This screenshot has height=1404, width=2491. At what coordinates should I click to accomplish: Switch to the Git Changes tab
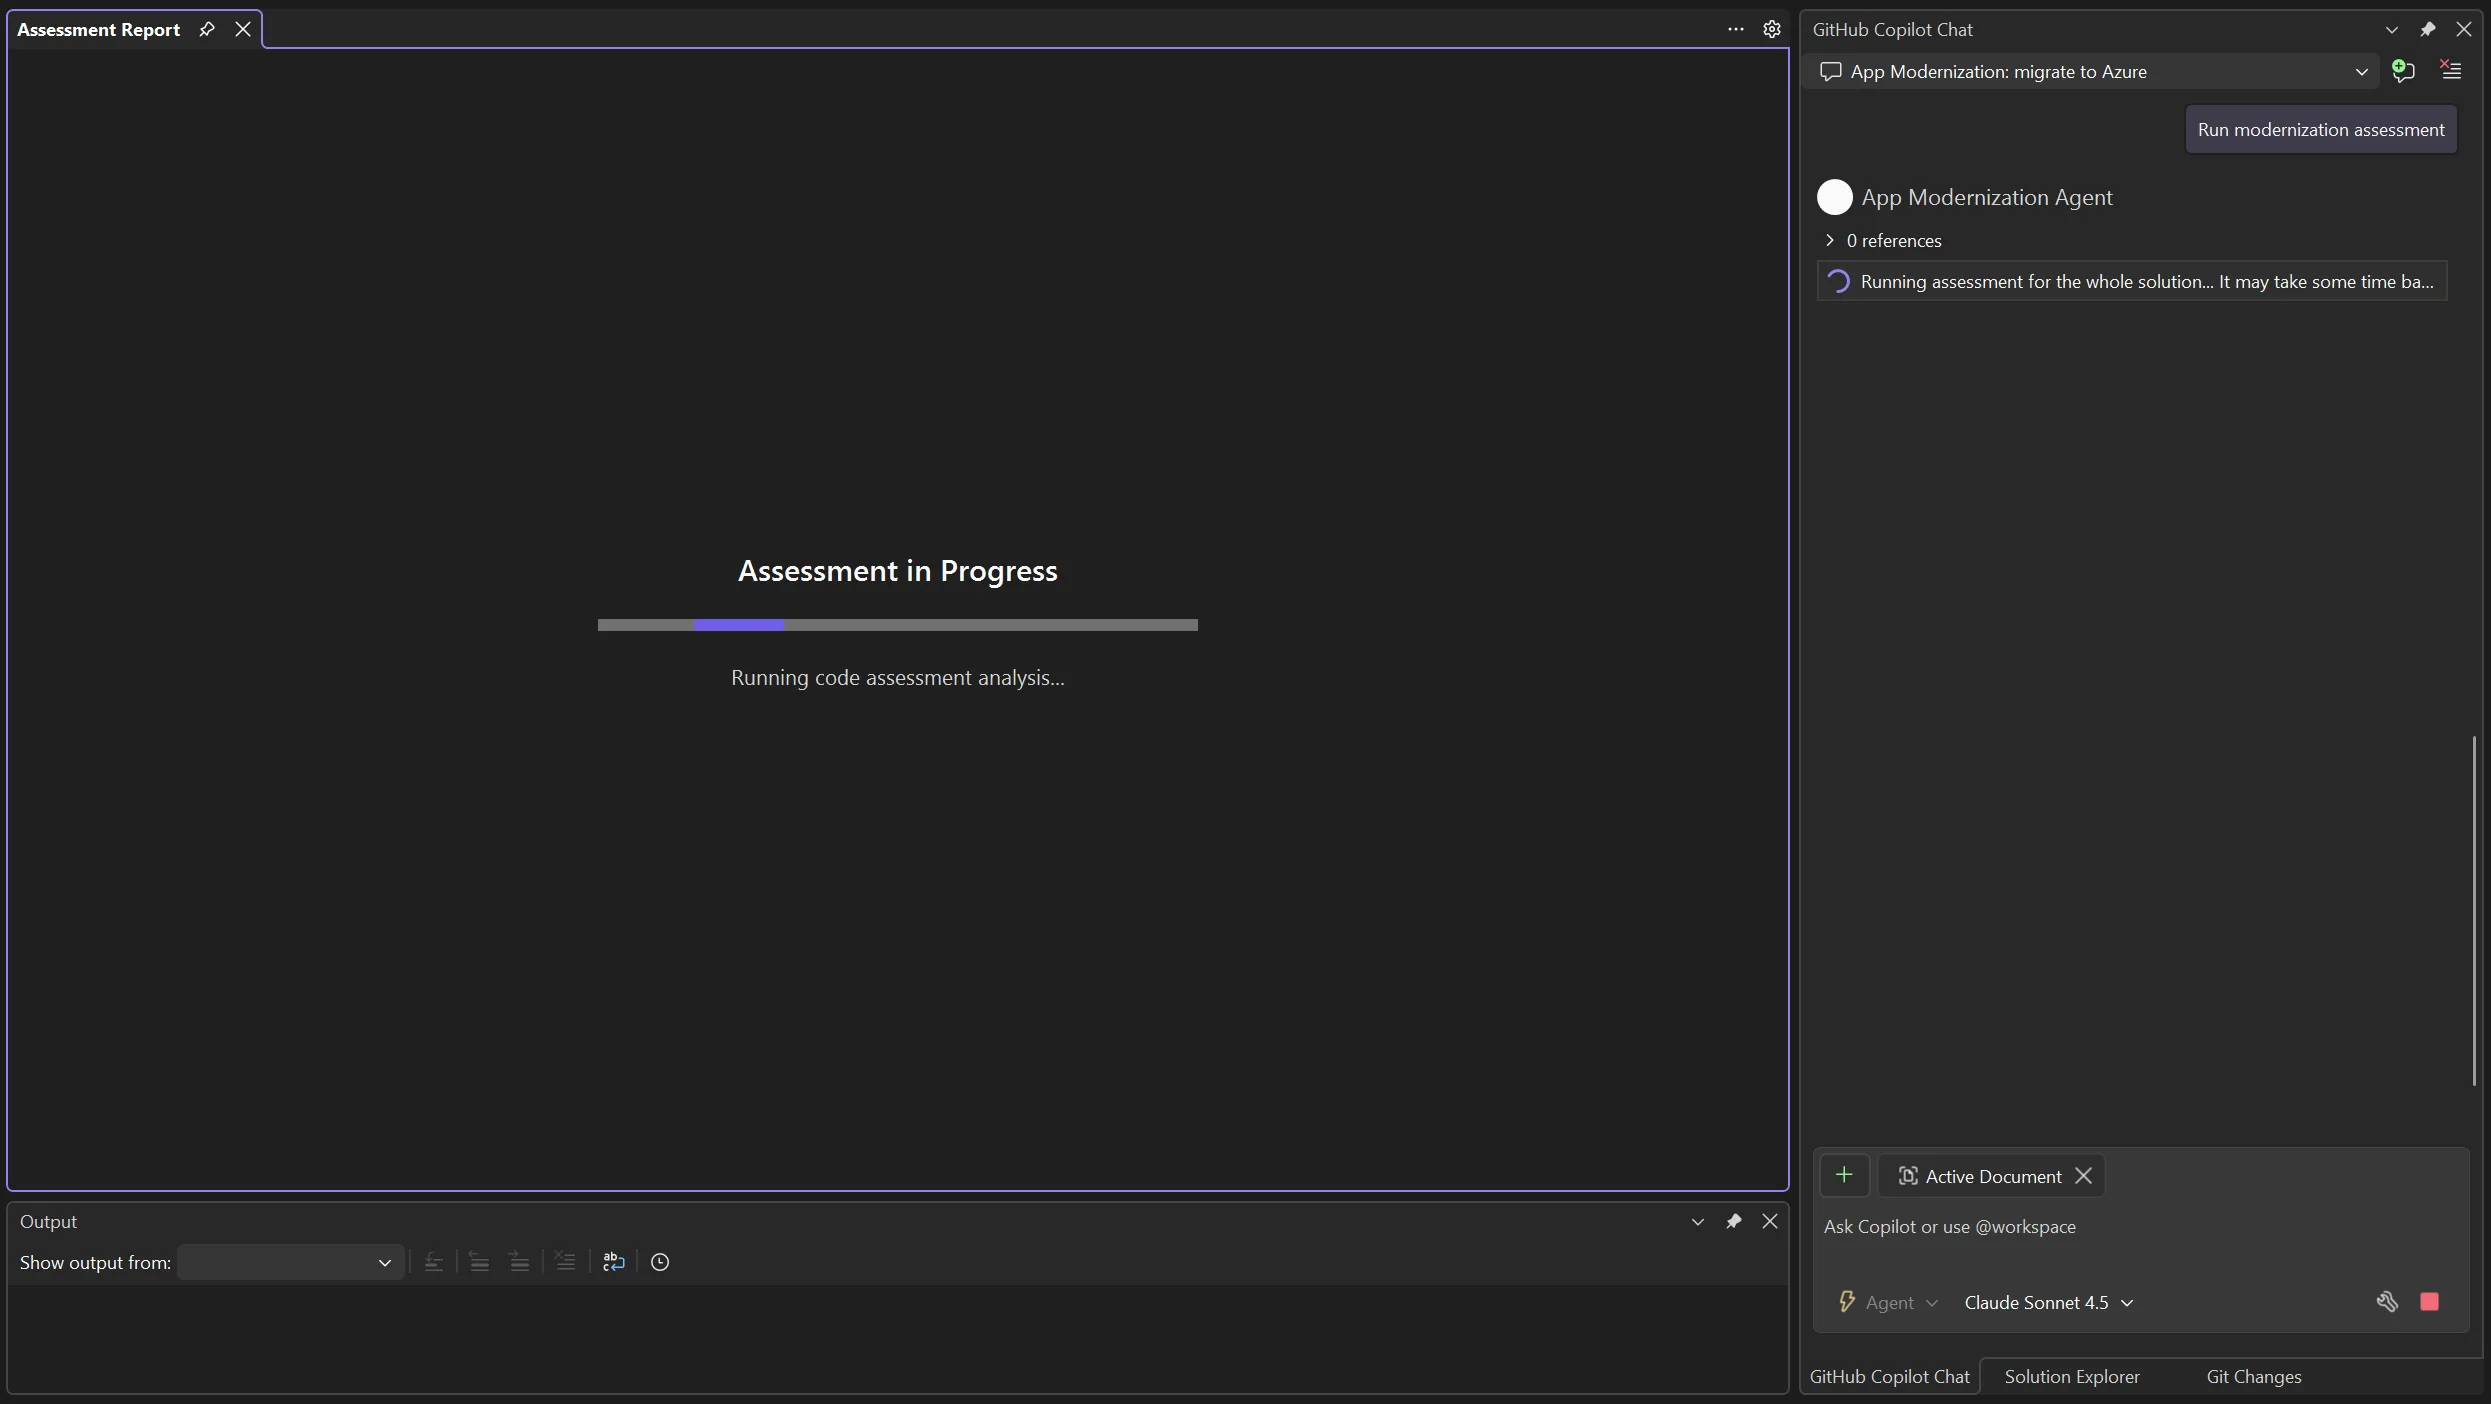pos(2253,1376)
